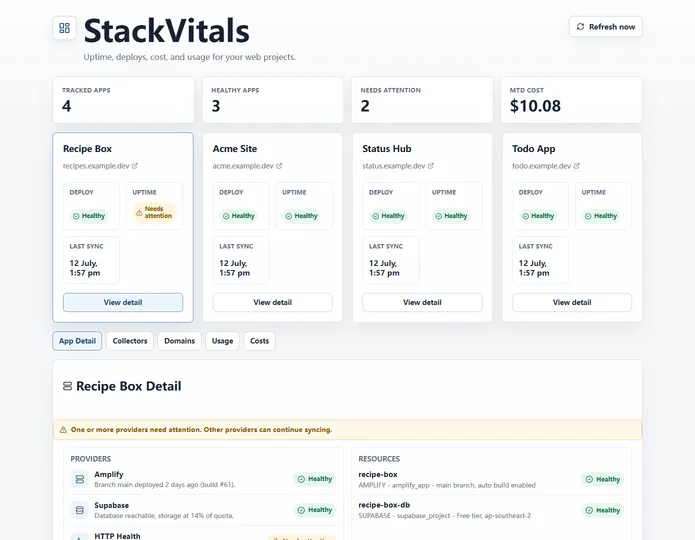Screen dimensions: 695x540
Task: Click the warning triangle icon in the attention banner
Action: [63, 430]
